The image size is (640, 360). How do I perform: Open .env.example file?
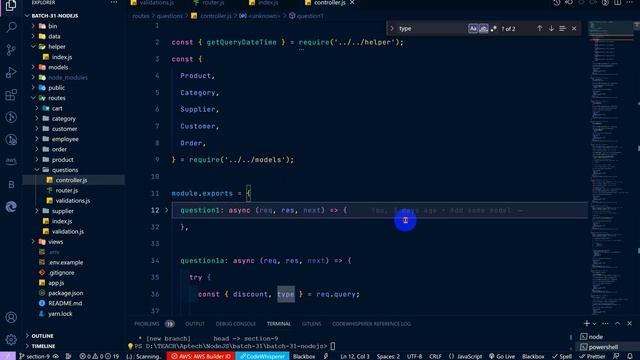coord(65,262)
